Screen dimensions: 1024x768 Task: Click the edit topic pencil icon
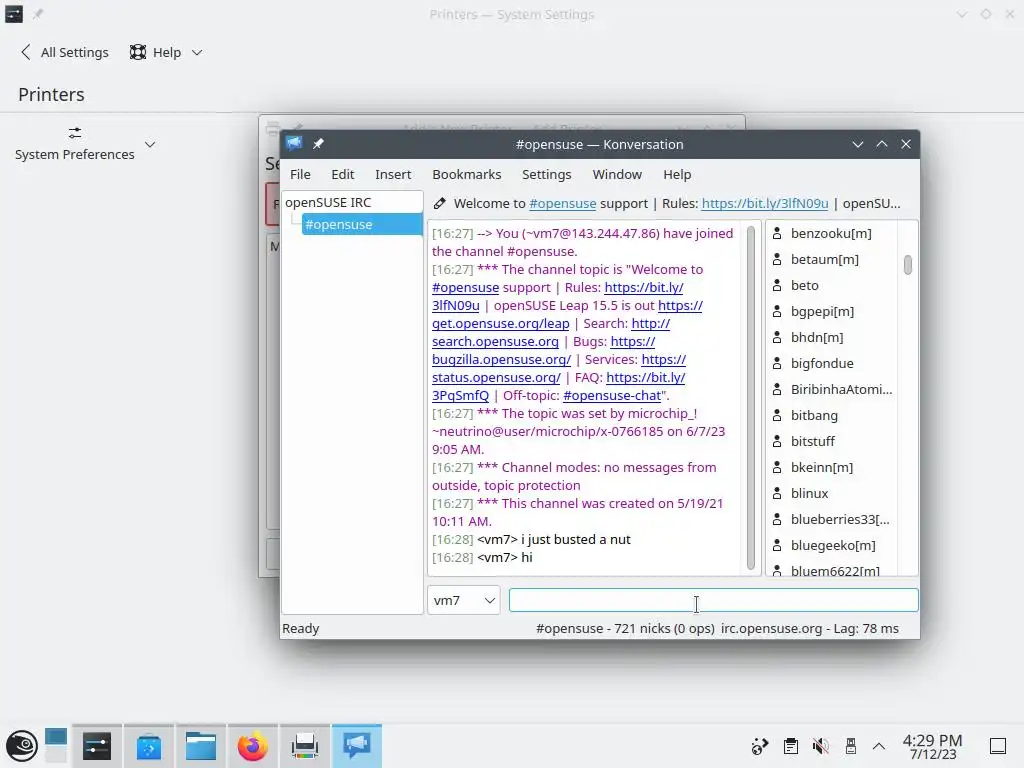click(x=440, y=203)
